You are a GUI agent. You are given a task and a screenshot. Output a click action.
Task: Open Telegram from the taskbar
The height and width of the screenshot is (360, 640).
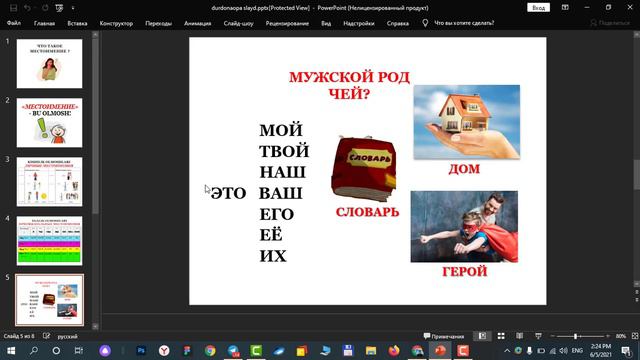(233, 351)
